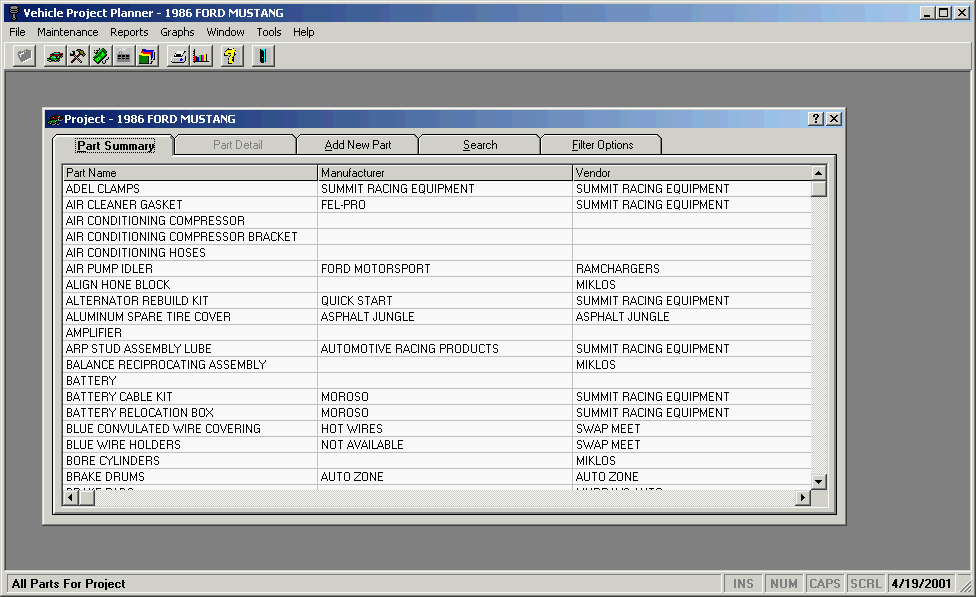Screen dimensions: 976x597
Task: Click the Vendor column header
Action: click(x=692, y=172)
